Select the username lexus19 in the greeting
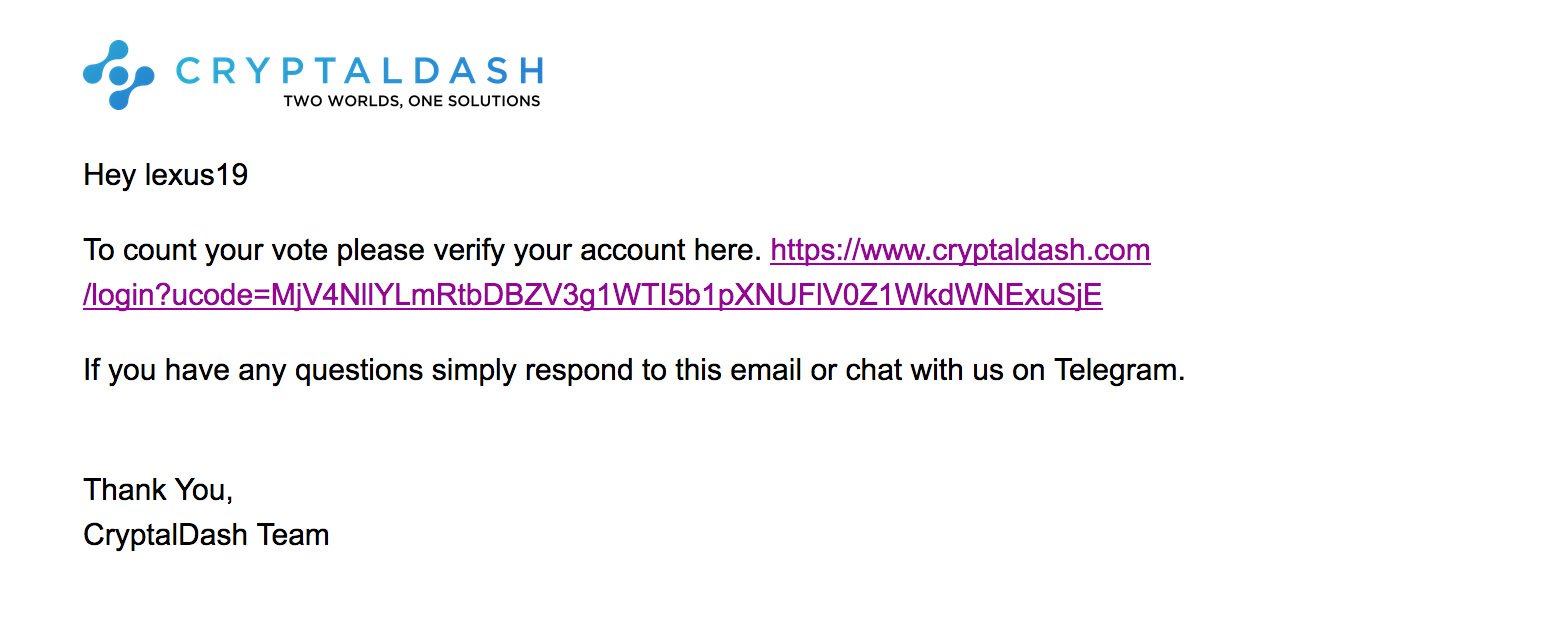The width and height of the screenshot is (1561, 618). pos(196,176)
